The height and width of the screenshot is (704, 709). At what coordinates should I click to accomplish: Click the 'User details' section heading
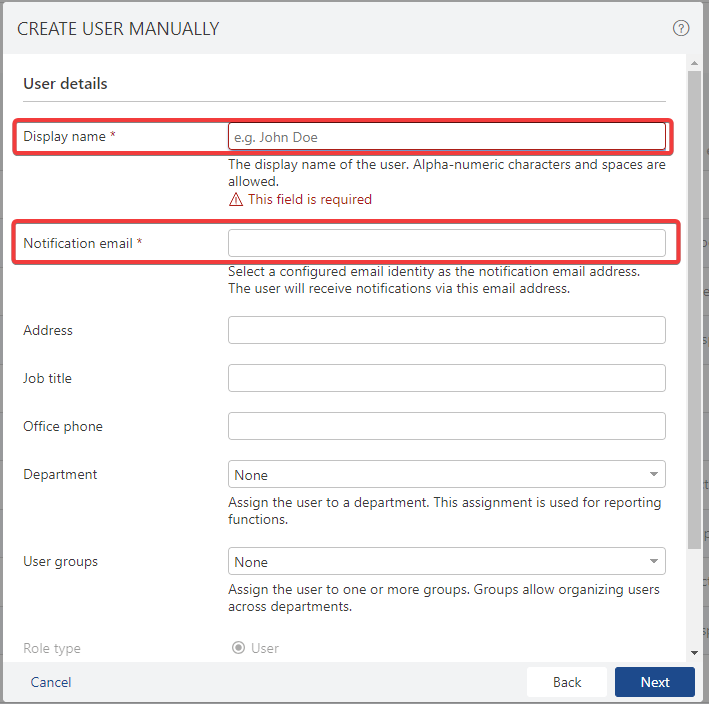[65, 84]
